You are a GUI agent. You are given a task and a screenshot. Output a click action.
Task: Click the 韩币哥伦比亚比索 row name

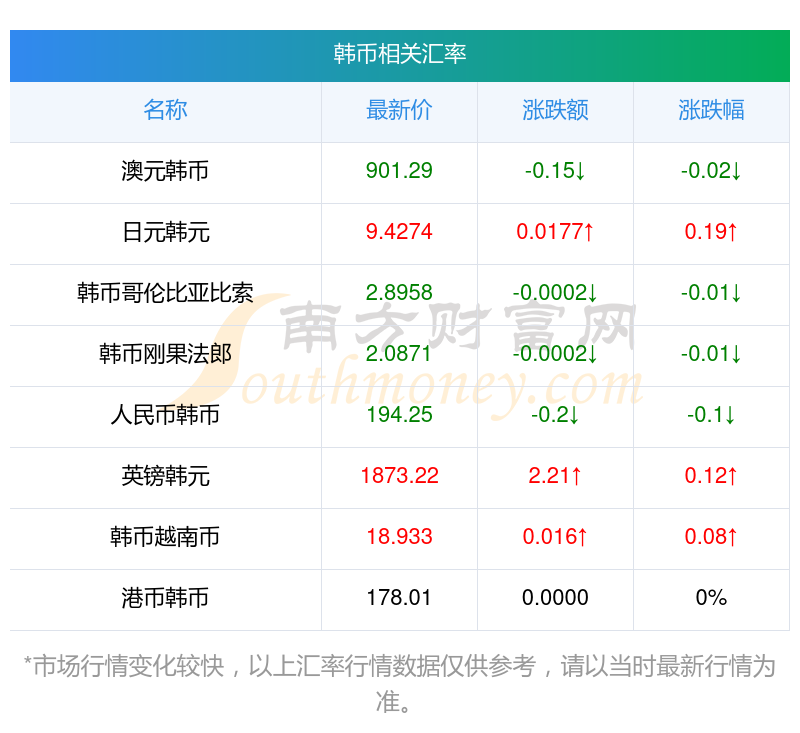pos(165,293)
